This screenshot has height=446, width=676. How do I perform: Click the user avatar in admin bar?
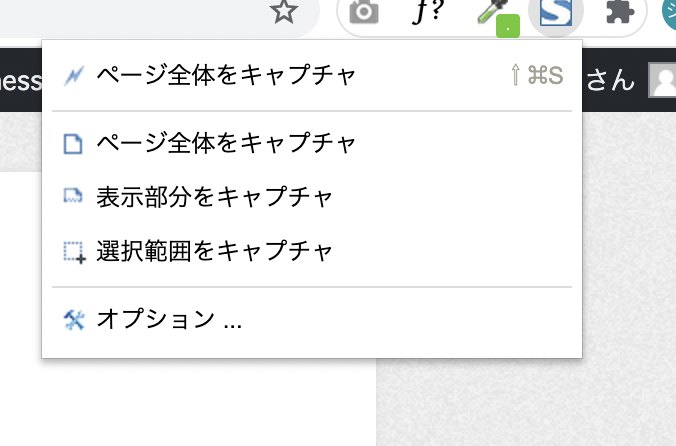pos(663,80)
